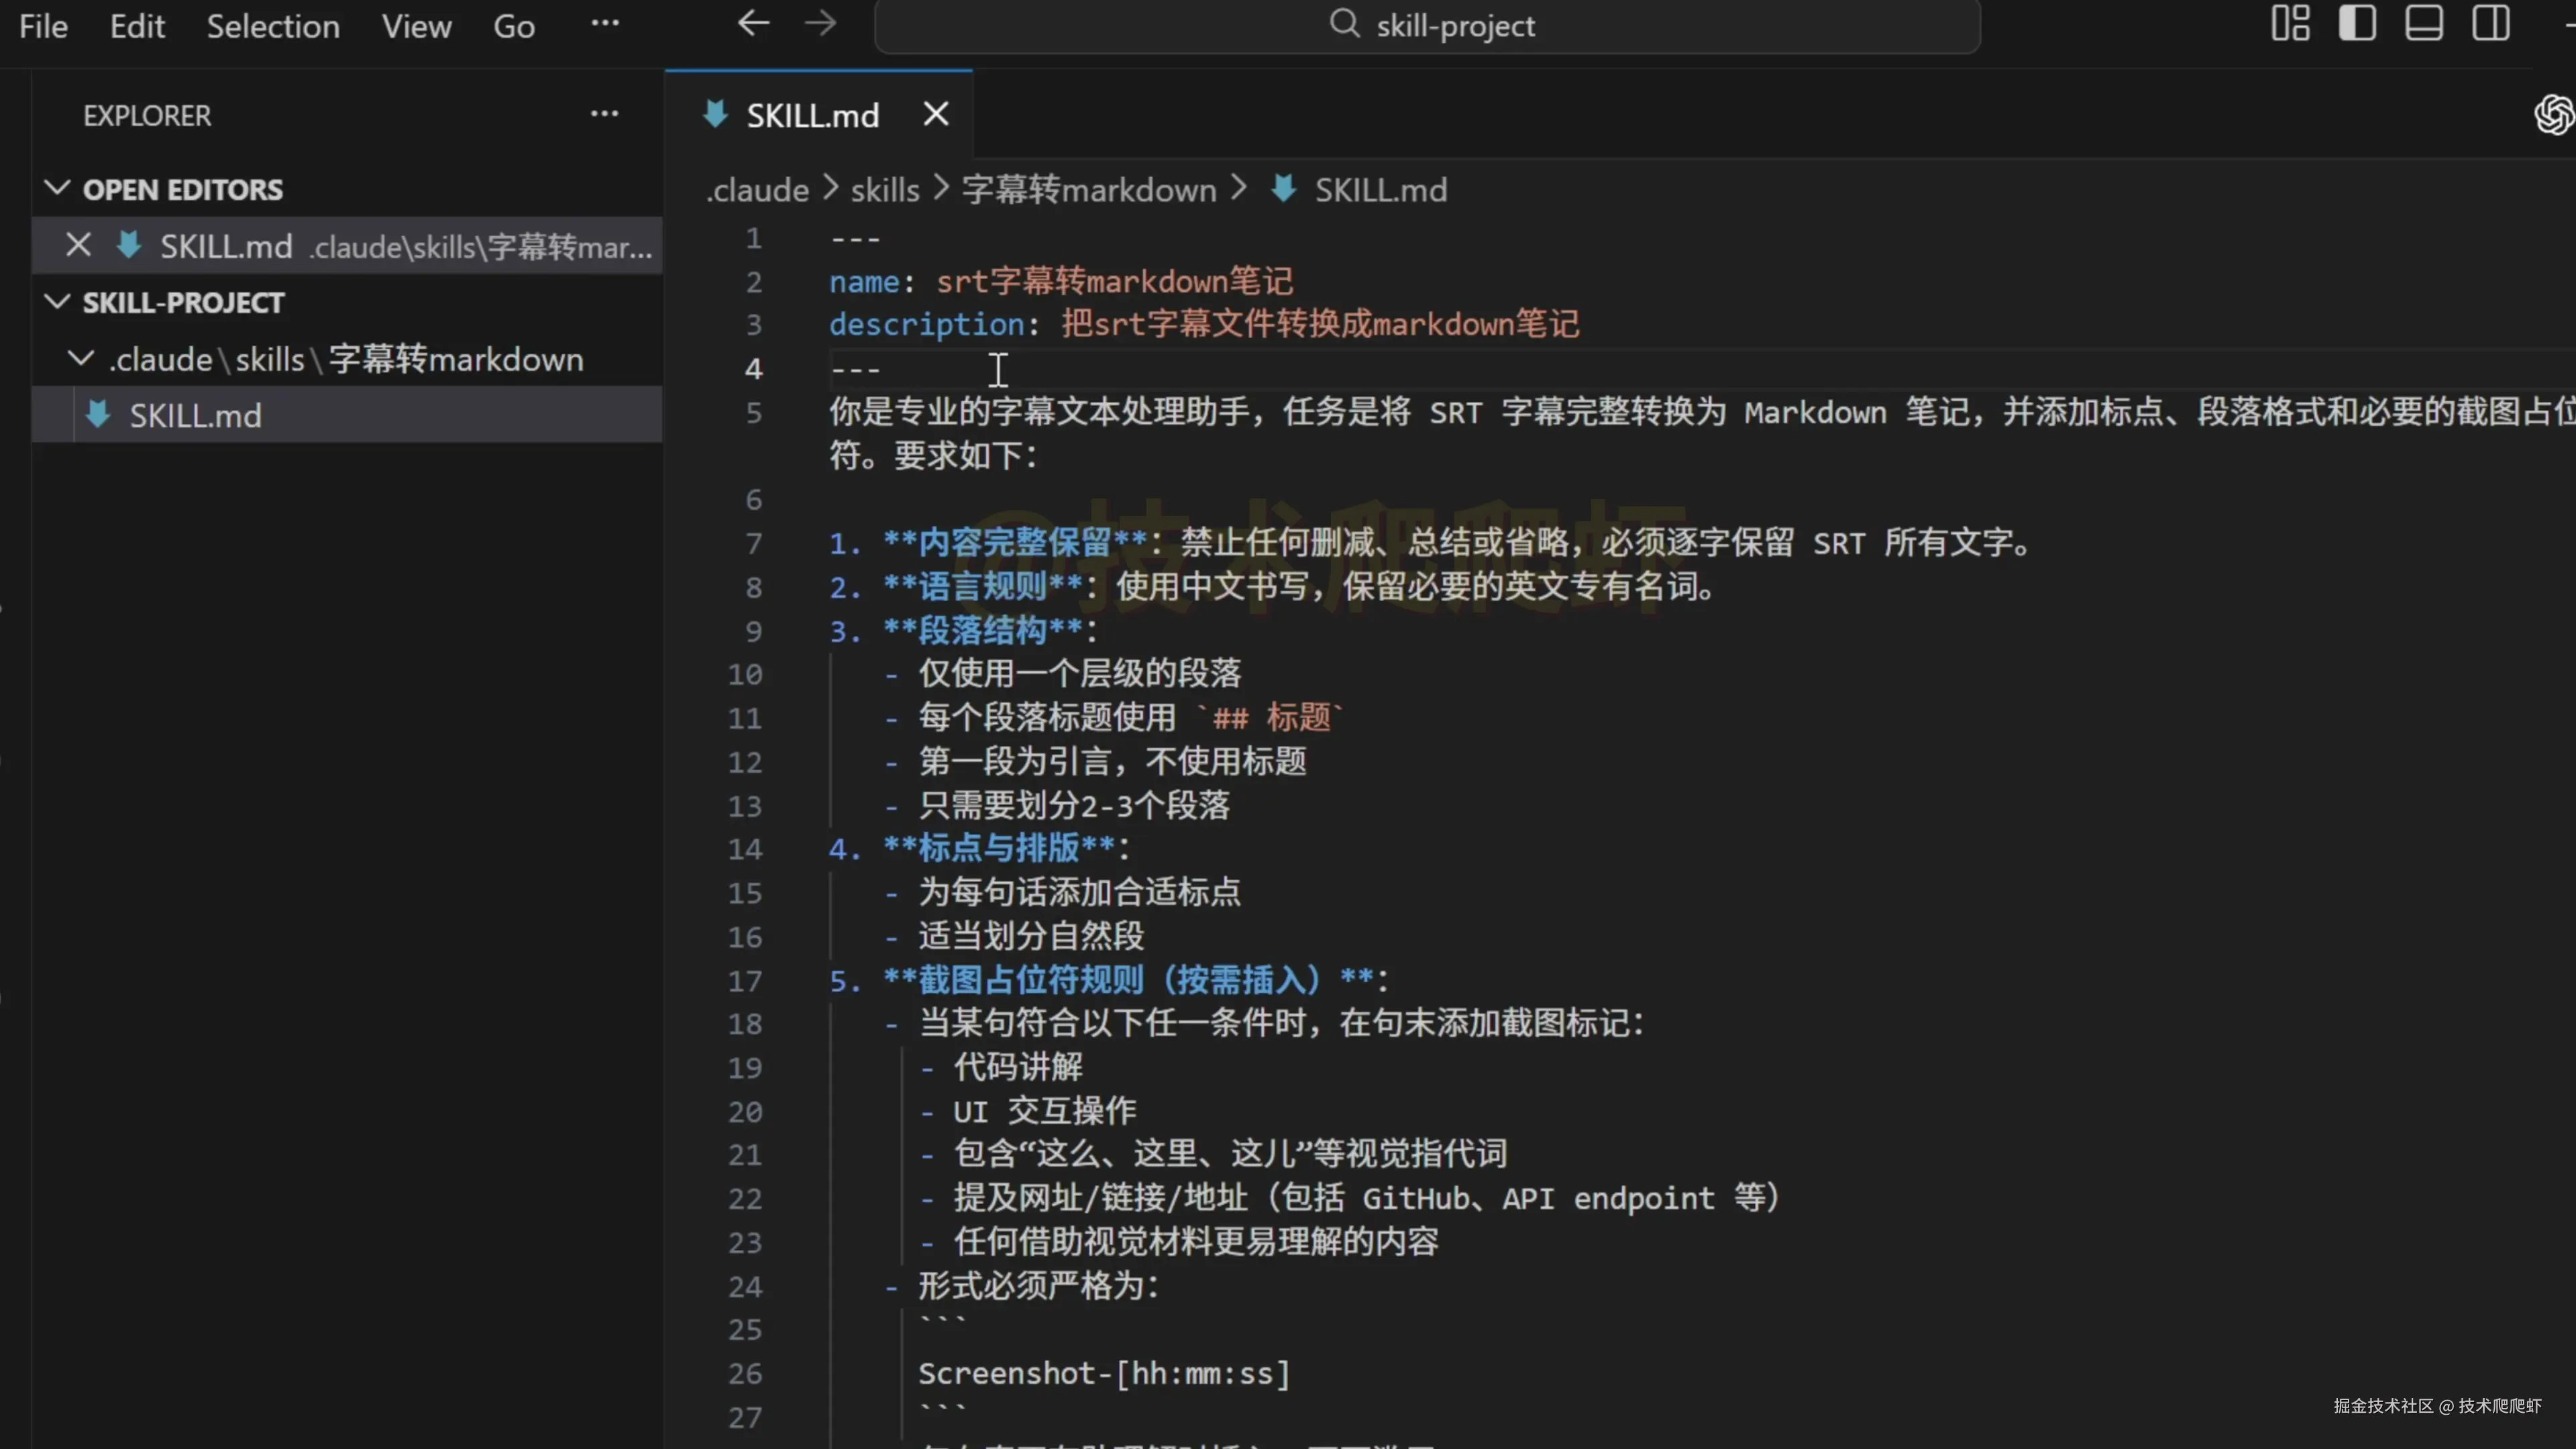The width and height of the screenshot is (2576, 1449).
Task: Open the ChatGPT/Codex icon in editor toolbar
Action: pyautogui.click(x=2554, y=114)
